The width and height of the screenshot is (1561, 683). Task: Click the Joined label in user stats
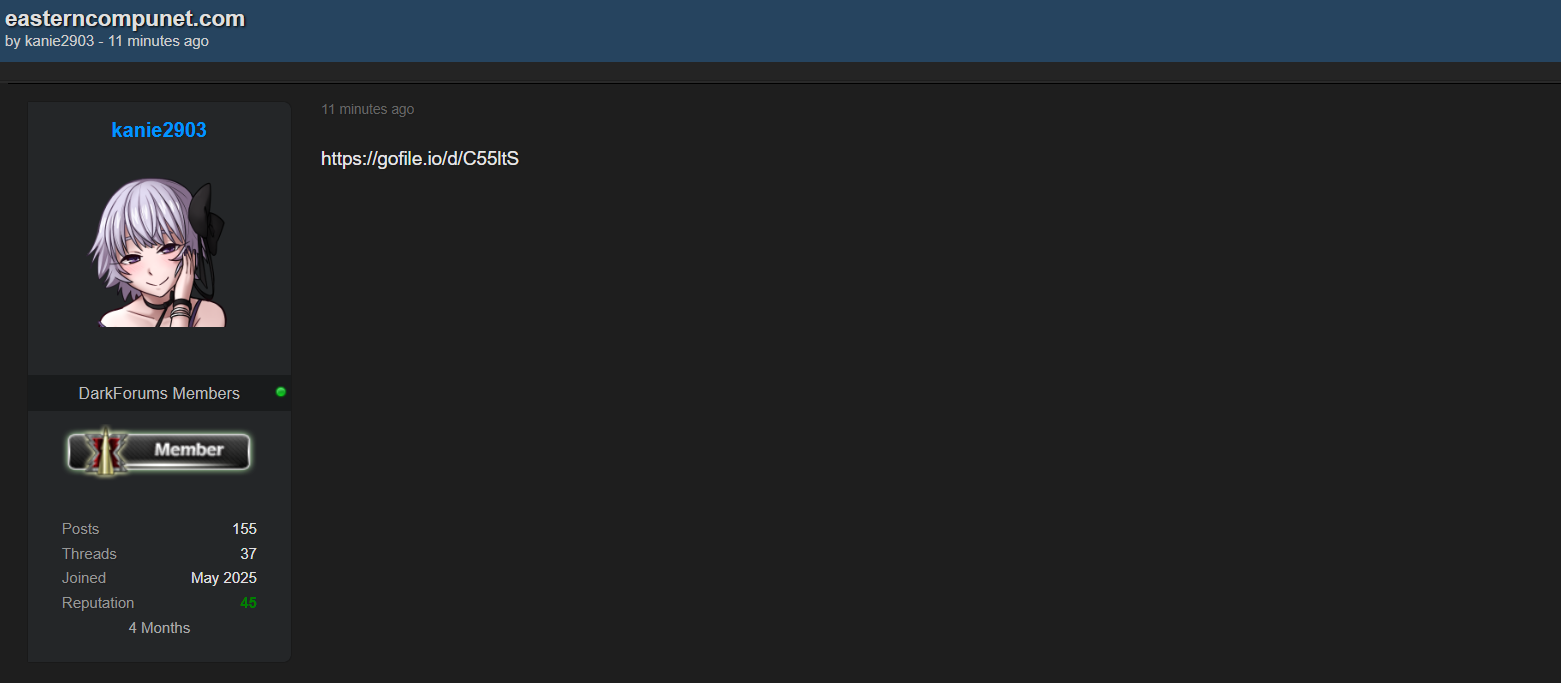click(84, 578)
